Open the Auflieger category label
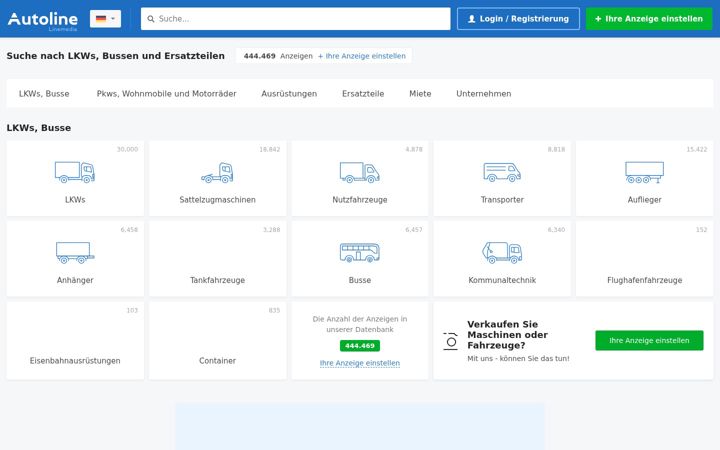This screenshot has height=450, width=720. (x=644, y=200)
